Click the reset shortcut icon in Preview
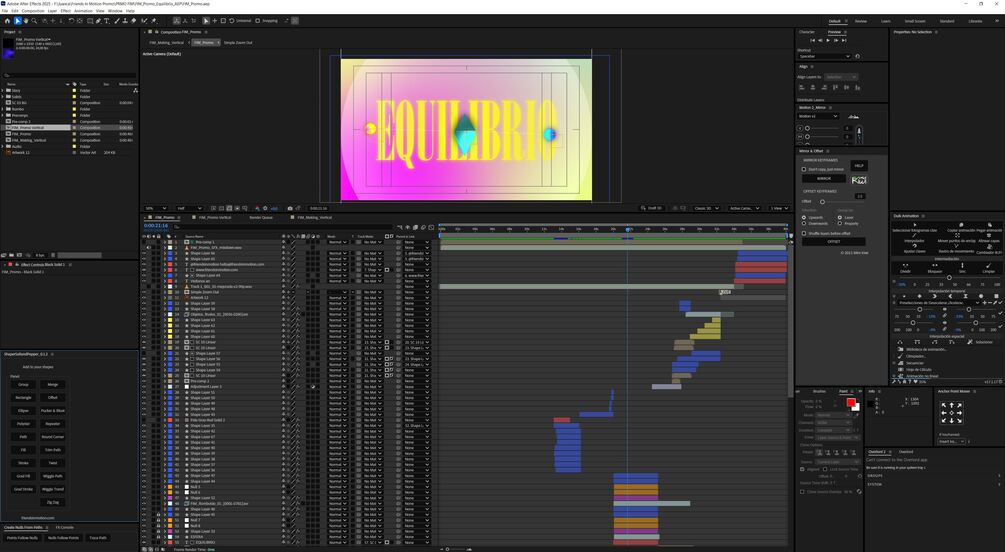This screenshot has height=552, width=1005. click(x=858, y=56)
